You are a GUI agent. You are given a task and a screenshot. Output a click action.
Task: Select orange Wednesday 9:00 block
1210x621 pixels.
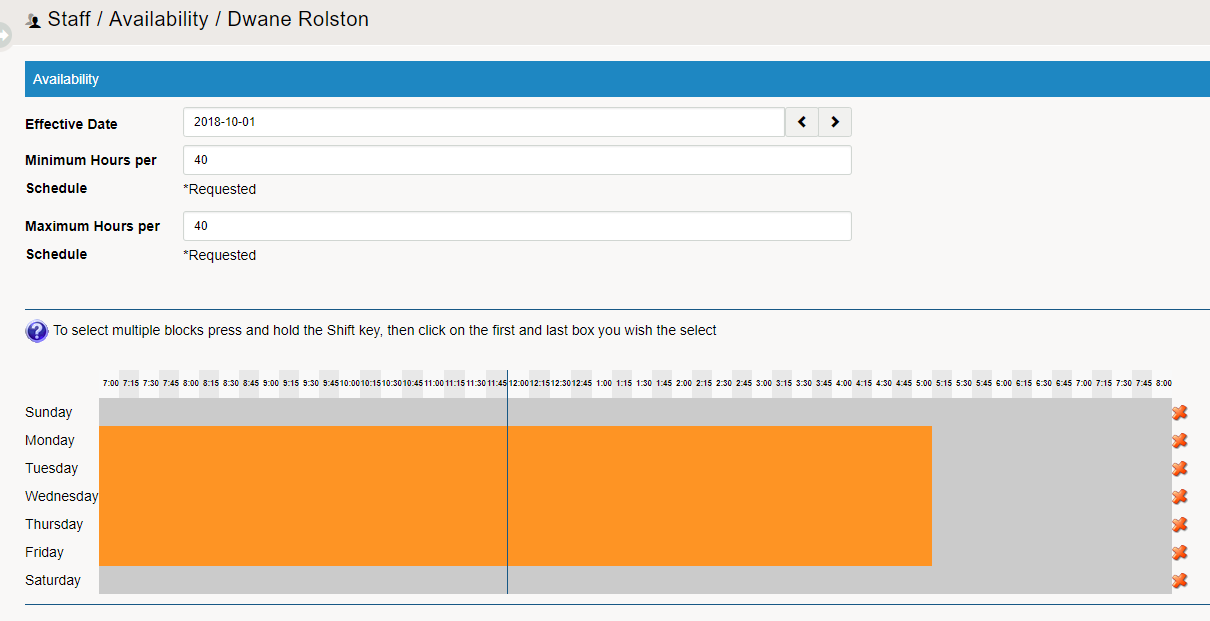[270, 496]
